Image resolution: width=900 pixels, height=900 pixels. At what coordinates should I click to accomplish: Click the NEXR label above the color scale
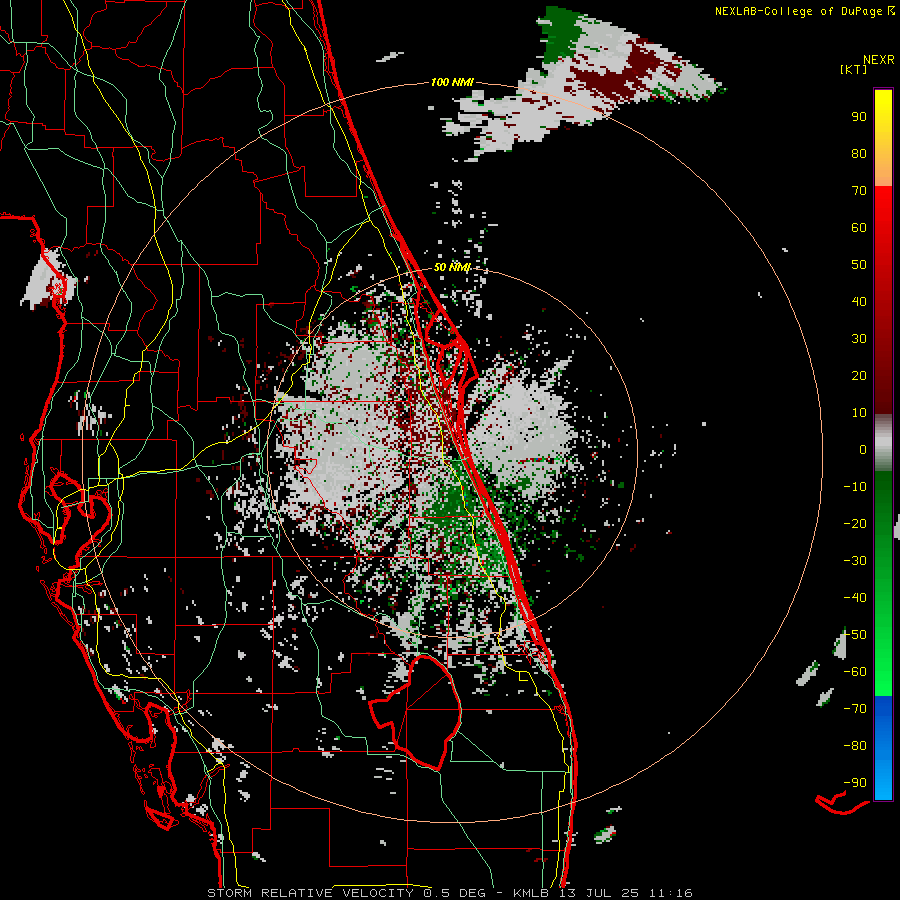coord(878,60)
